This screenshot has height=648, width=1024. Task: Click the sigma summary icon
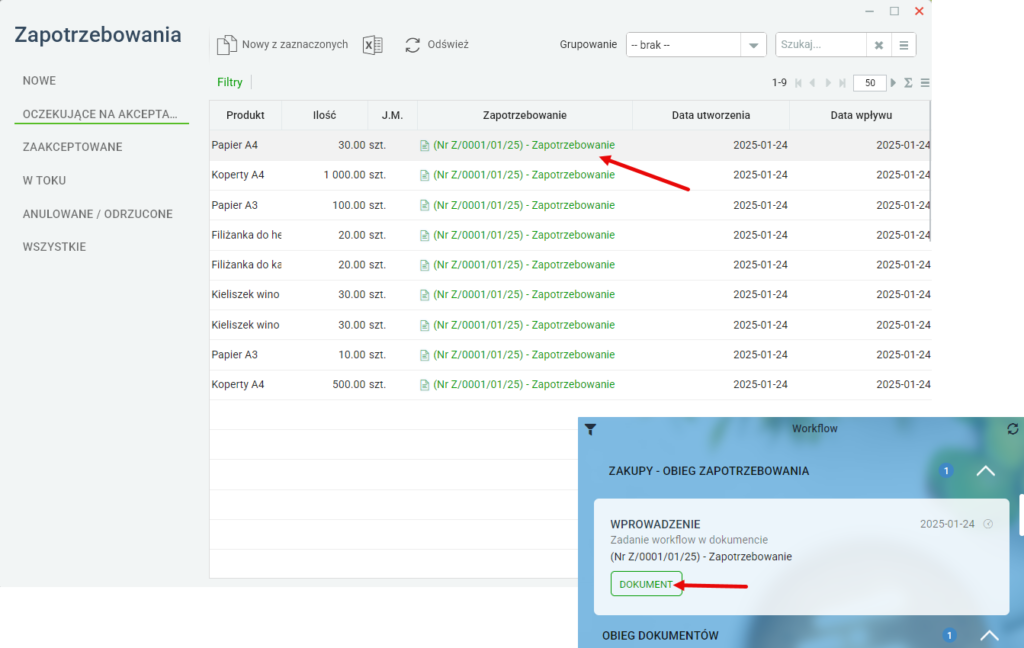click(x=908, y=83)
